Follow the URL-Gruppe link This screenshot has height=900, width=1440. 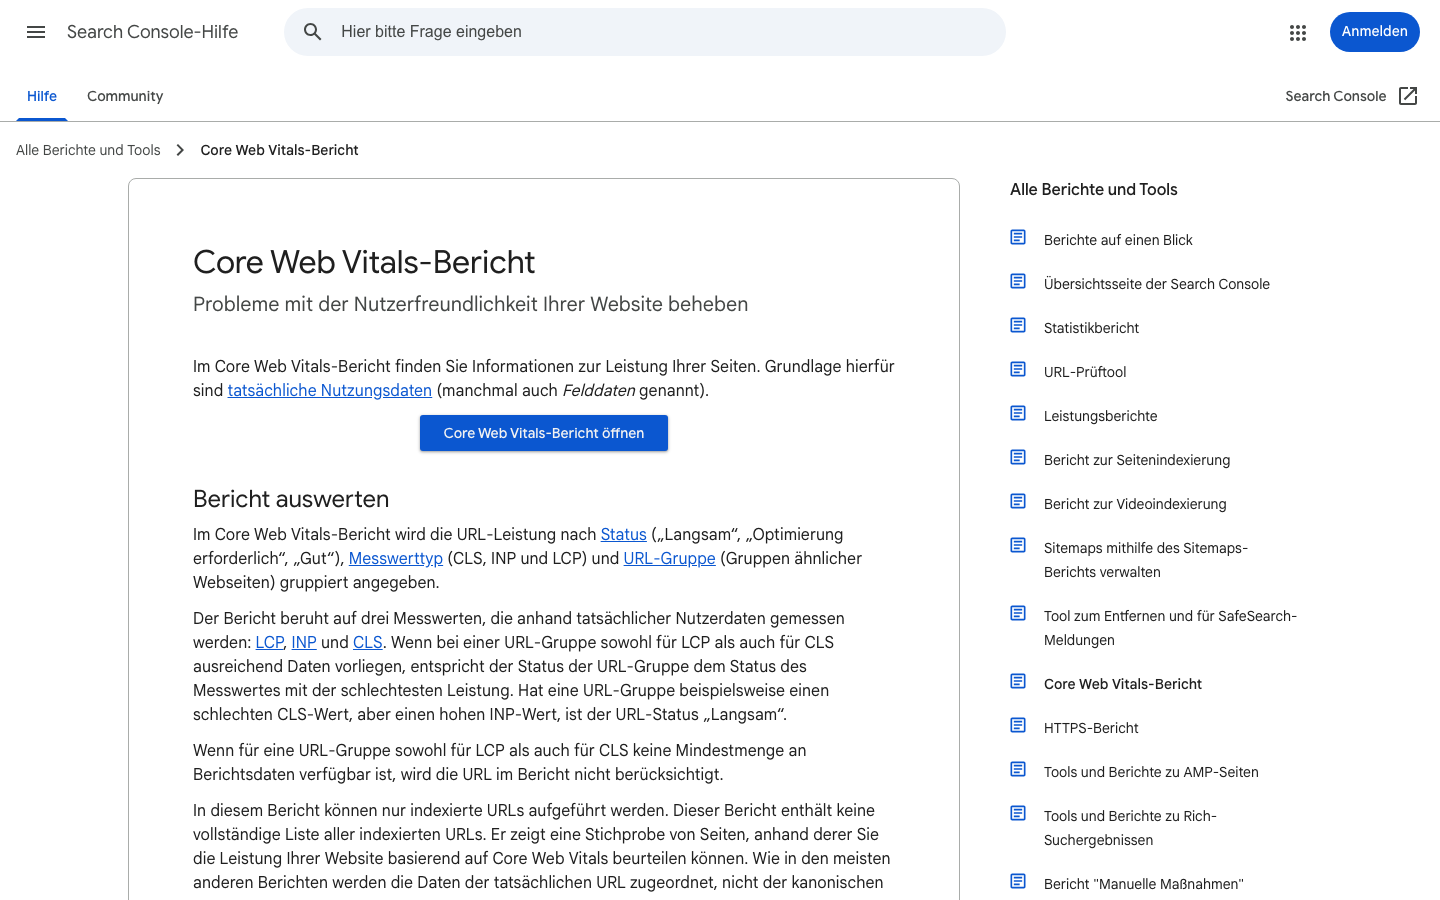coord(670,558)
